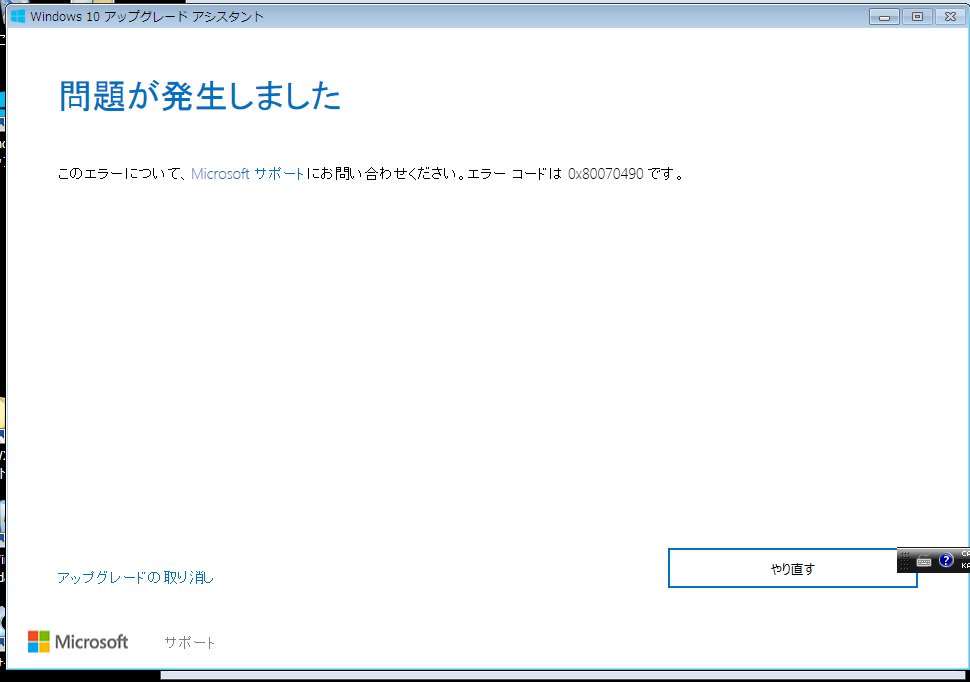Click the Windows 10 アップグレード アシスタント window title
970x682 pixels.
click(x=147, y=17)
